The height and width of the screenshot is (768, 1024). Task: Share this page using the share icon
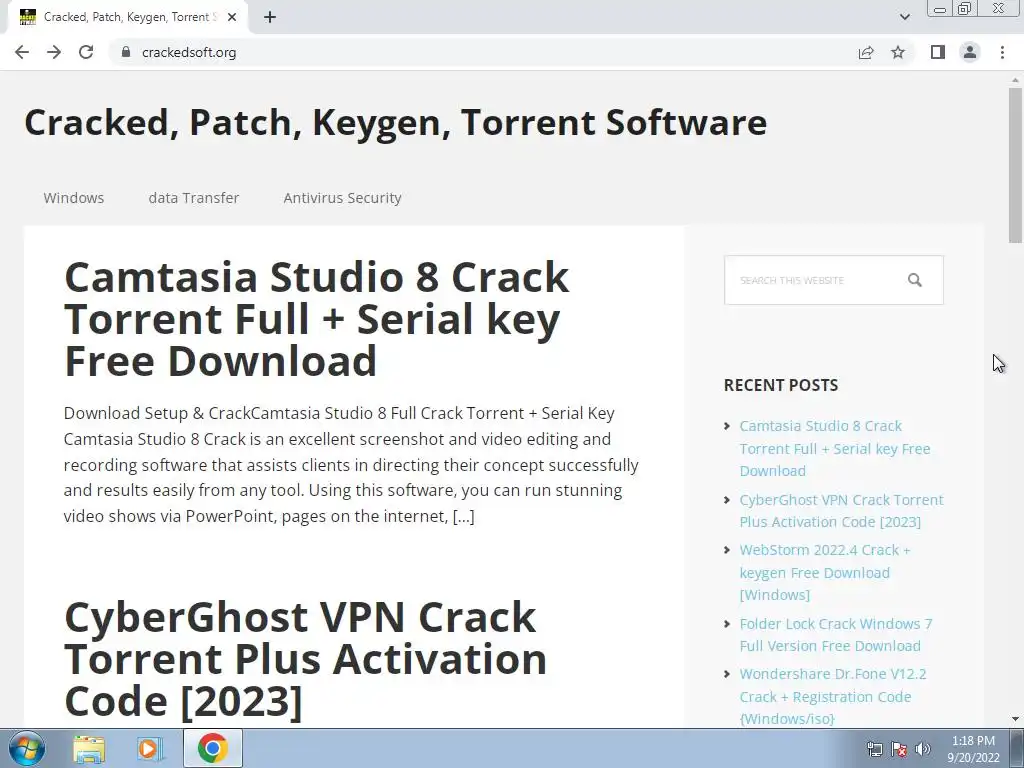tap(866, 52)
